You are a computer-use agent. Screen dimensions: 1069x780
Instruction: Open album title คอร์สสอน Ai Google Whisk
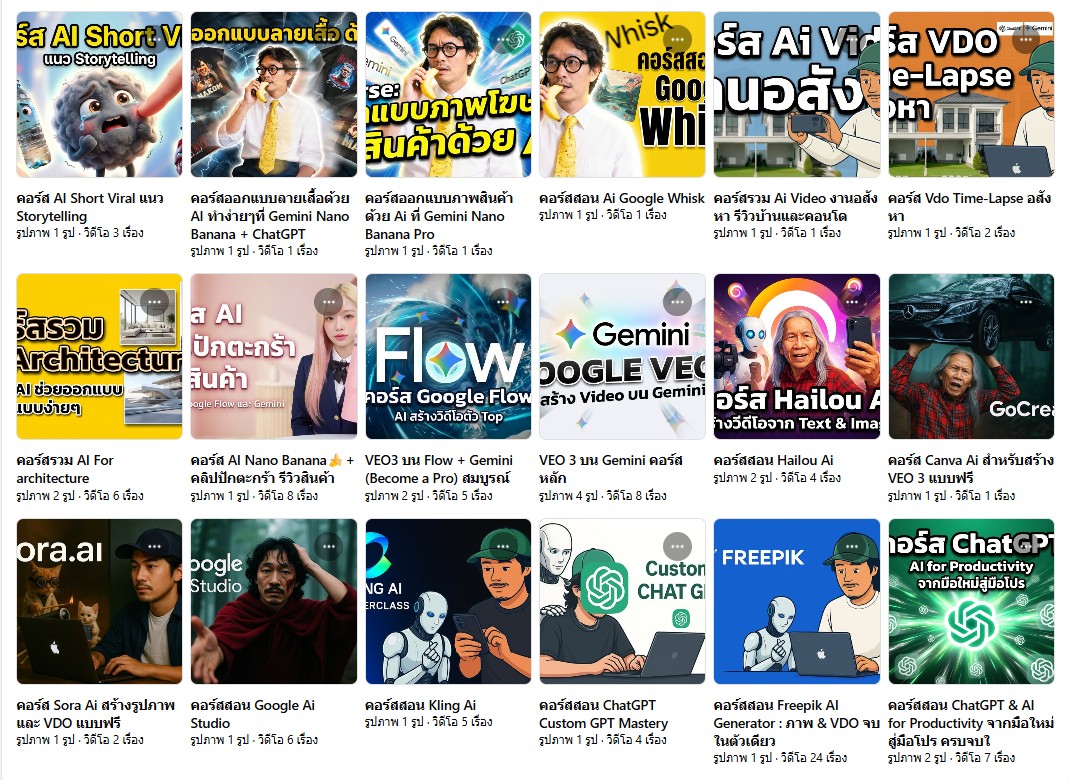point(622,198)
